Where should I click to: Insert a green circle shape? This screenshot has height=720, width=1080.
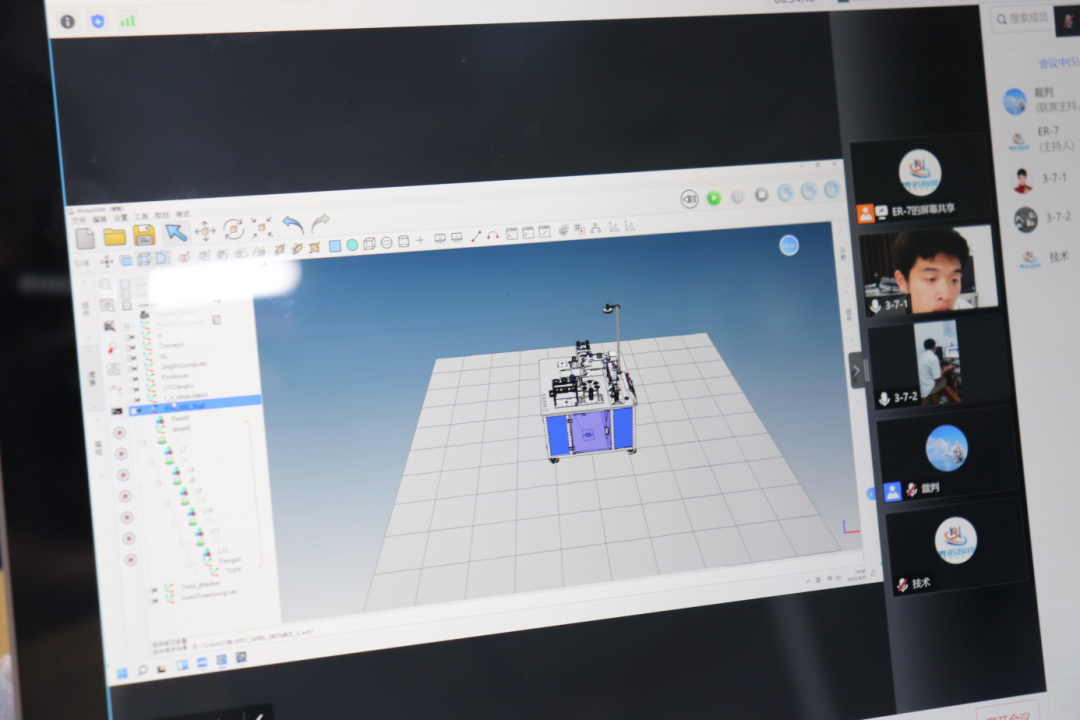pyautogui.click(x=352, y=245)
